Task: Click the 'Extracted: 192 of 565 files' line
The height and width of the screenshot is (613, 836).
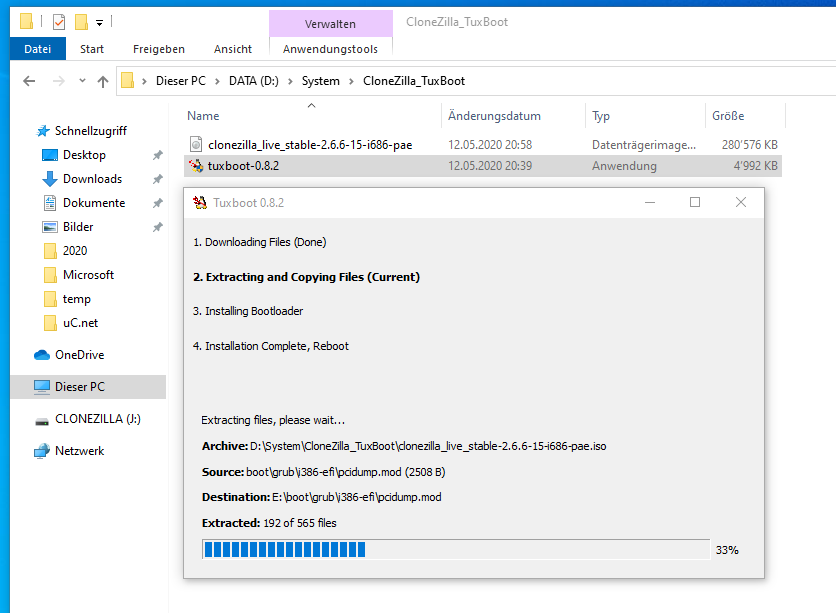Action: pos(269,523)
